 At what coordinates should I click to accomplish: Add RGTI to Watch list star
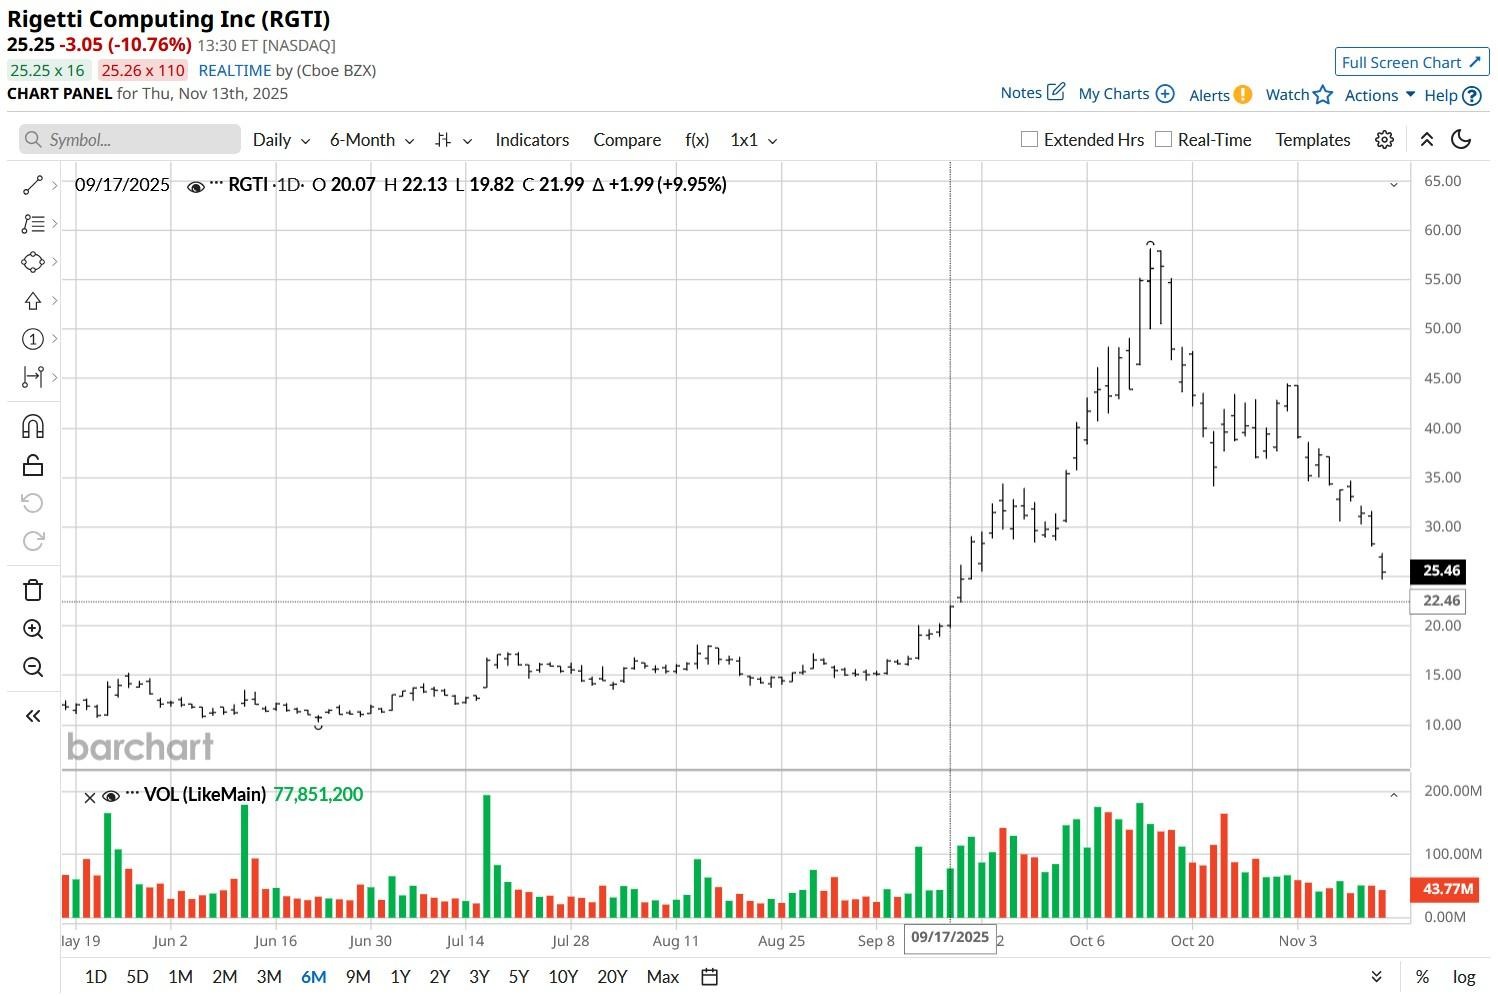pos(1323,94)
